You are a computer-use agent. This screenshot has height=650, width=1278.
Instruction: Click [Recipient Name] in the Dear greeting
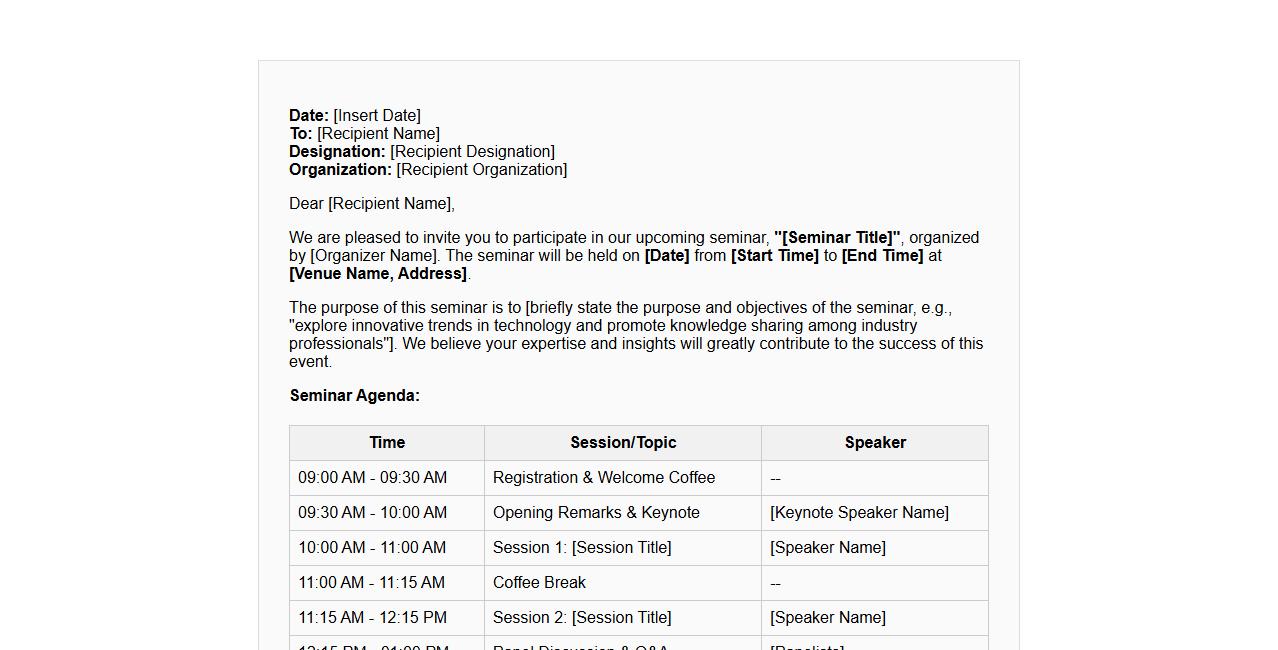390,204
